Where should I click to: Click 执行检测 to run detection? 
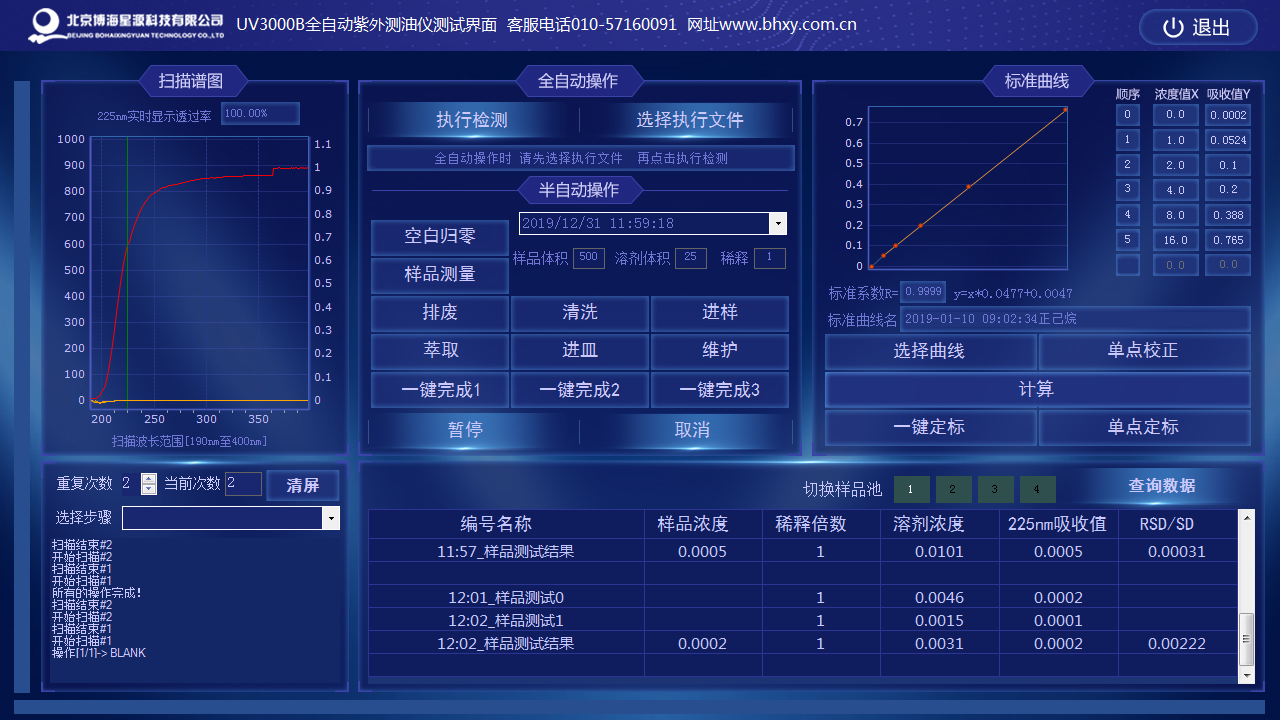[472, 120]
